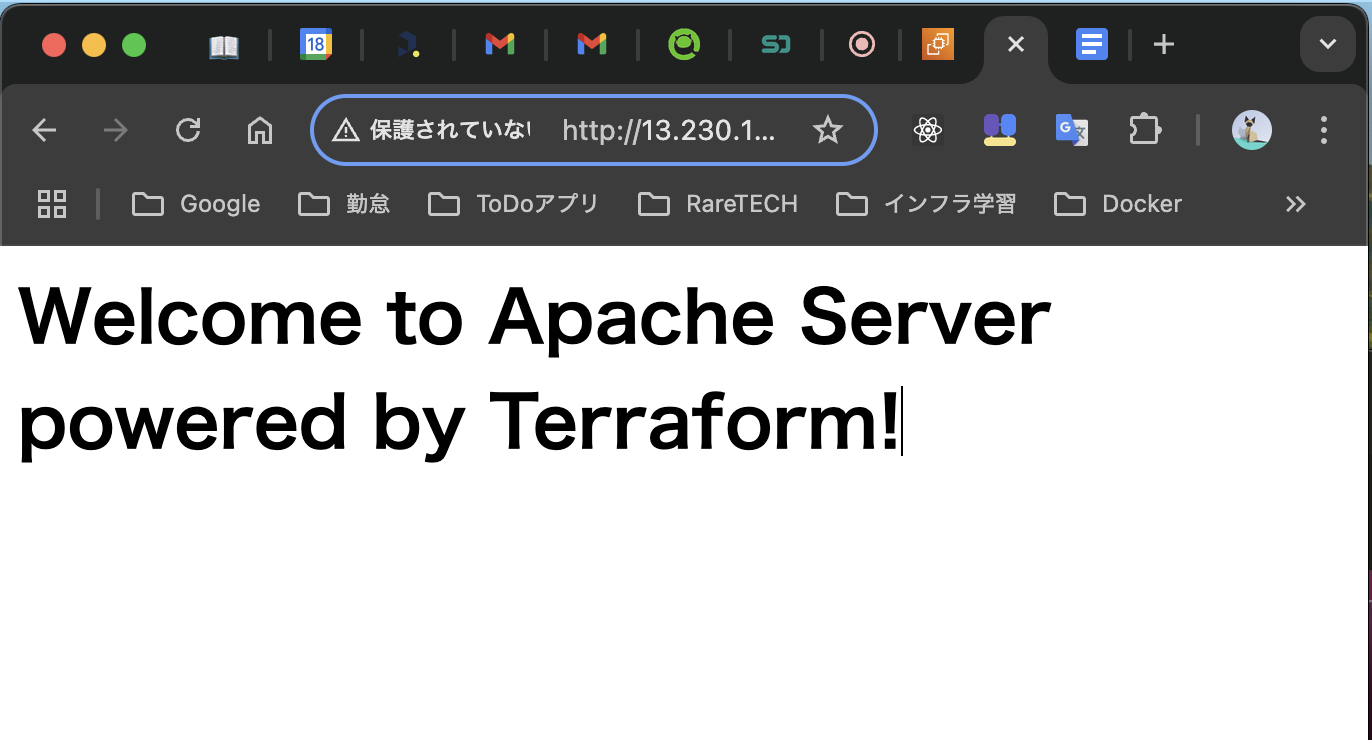Viewport: 1372px width, 740px height.
Task: Open the browser home page
Action: (260, 130)
